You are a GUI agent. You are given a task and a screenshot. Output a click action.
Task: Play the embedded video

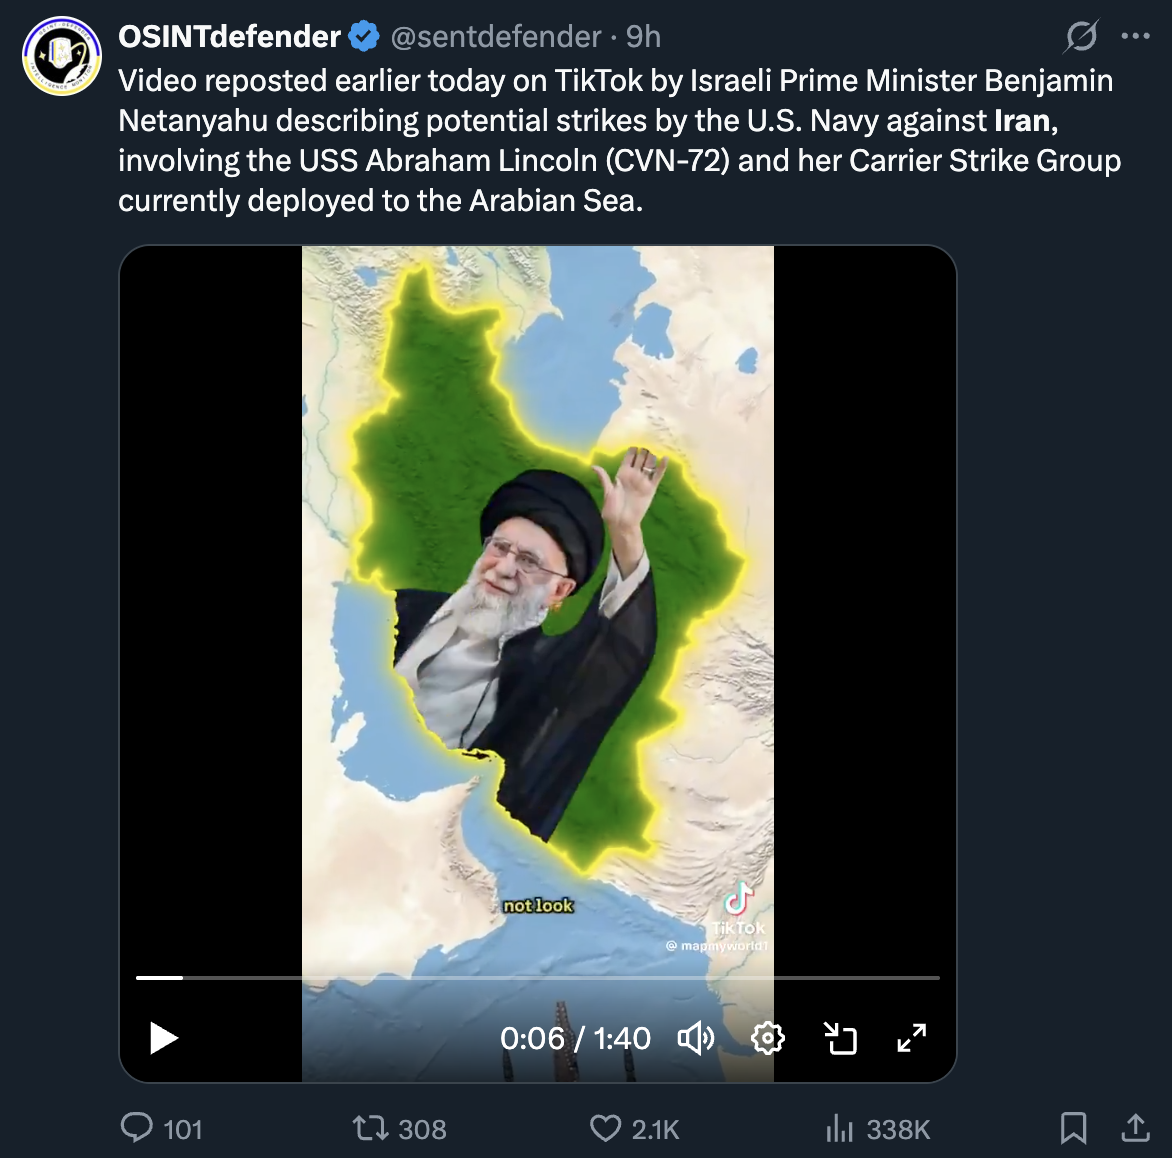(x=164, y=1038)
